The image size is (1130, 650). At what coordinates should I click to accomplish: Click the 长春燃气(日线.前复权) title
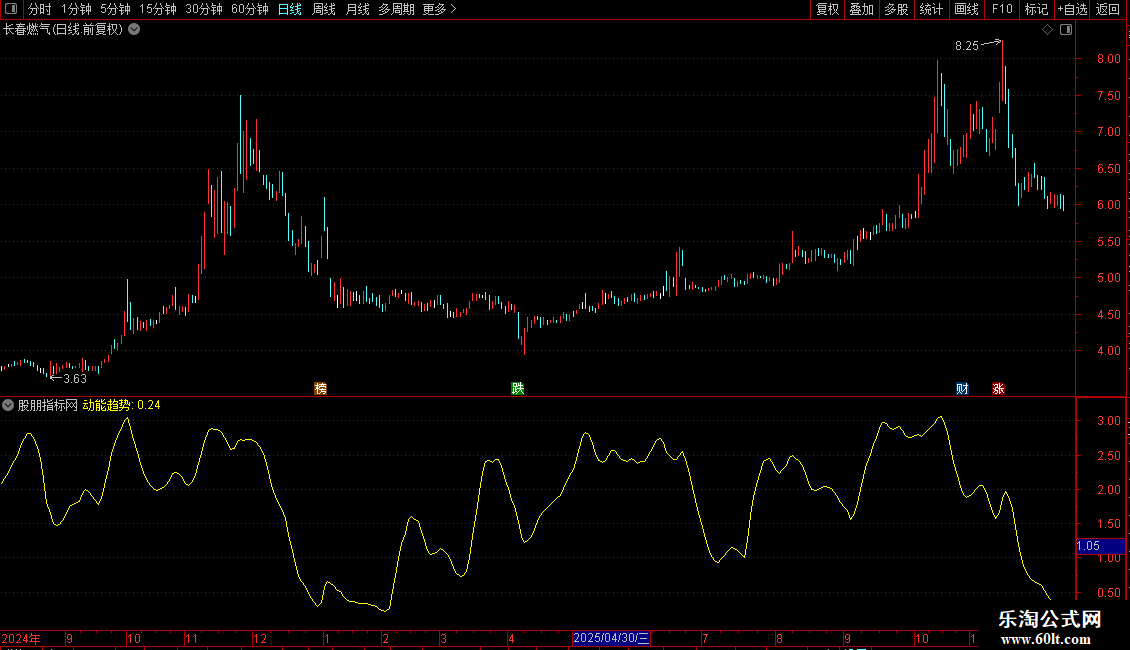[63, 30]
